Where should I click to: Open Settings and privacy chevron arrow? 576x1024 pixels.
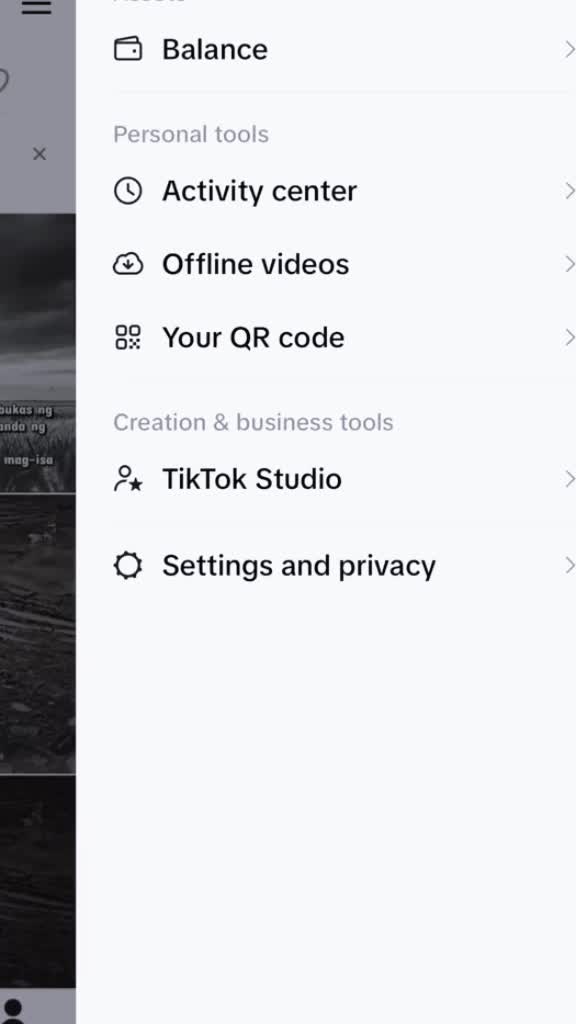tap(569, 566)
